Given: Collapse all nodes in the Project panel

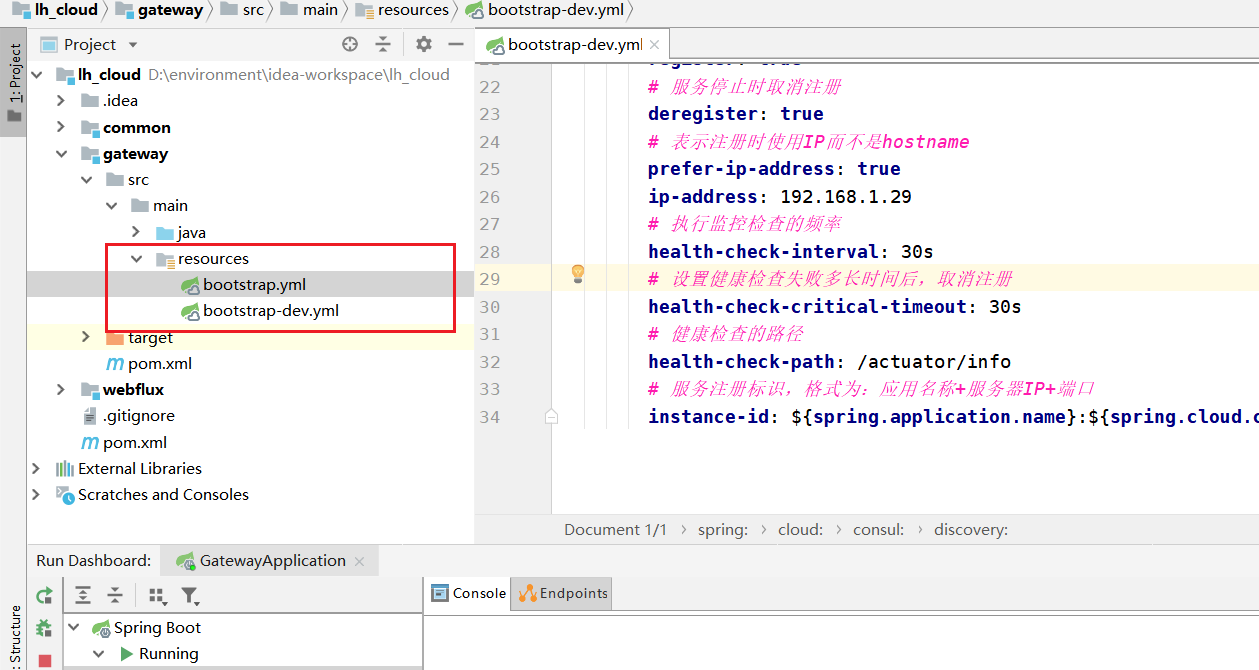Looking at the screenshot, I should (383, 44).
